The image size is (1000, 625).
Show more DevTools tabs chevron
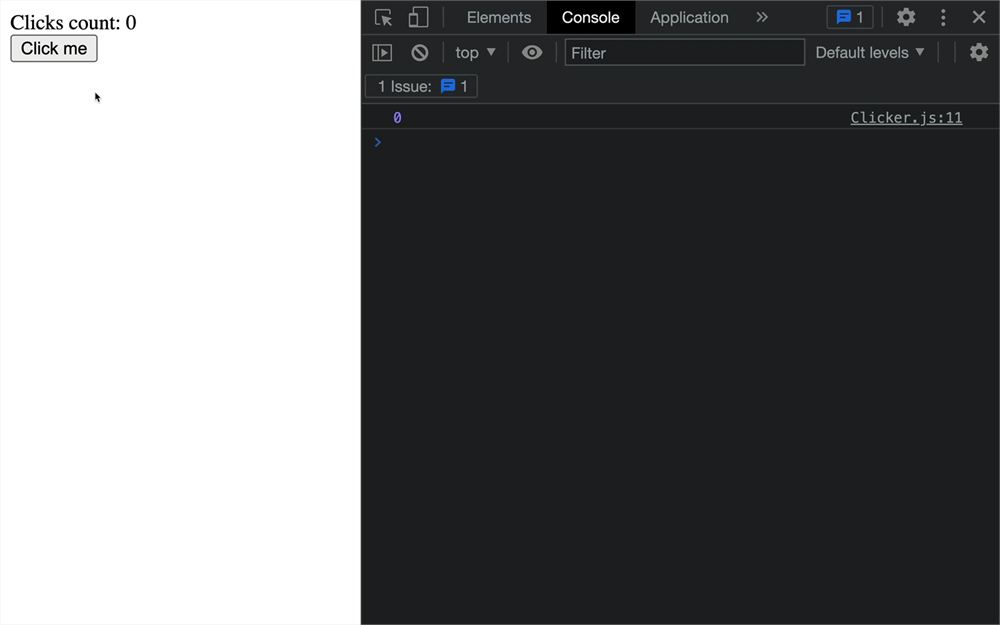tap(761, 17)
